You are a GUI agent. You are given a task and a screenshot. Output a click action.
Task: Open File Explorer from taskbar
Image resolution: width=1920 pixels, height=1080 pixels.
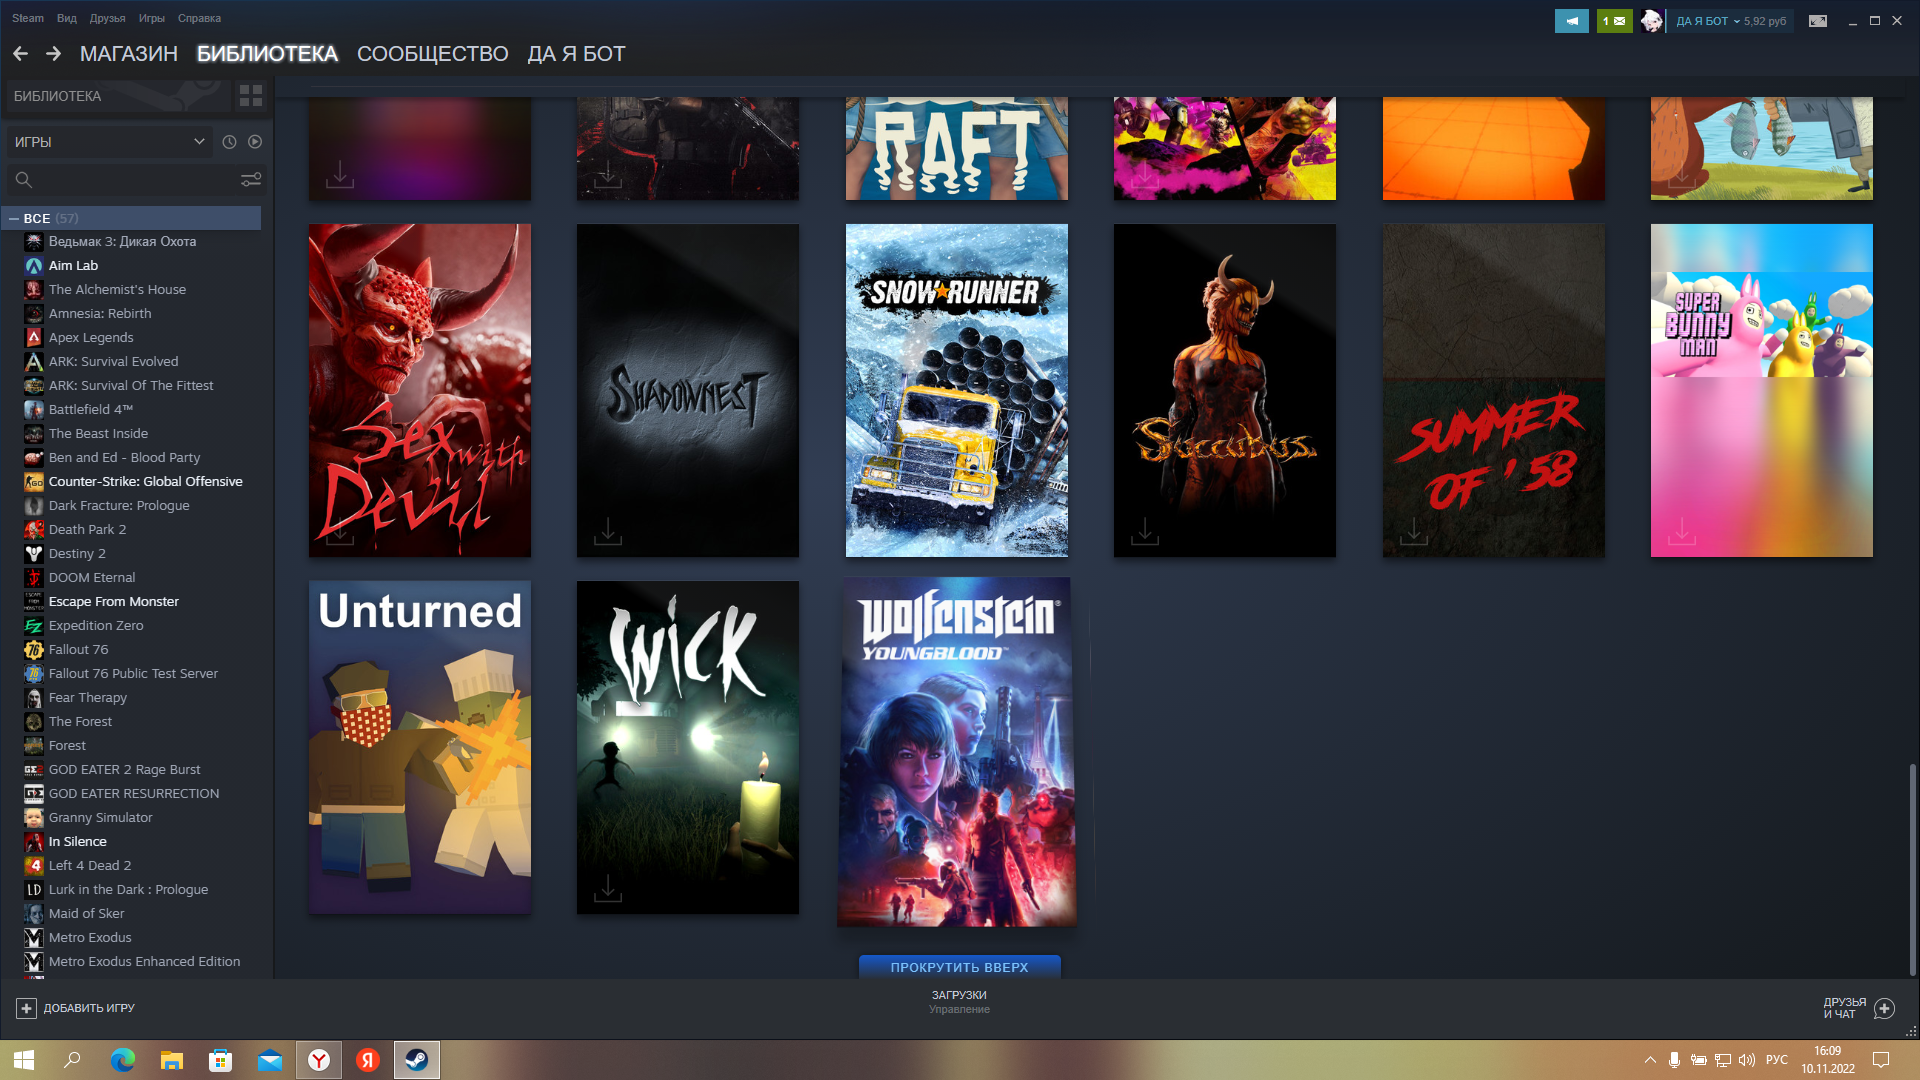pyautogui.click(x=171, y=1060)
